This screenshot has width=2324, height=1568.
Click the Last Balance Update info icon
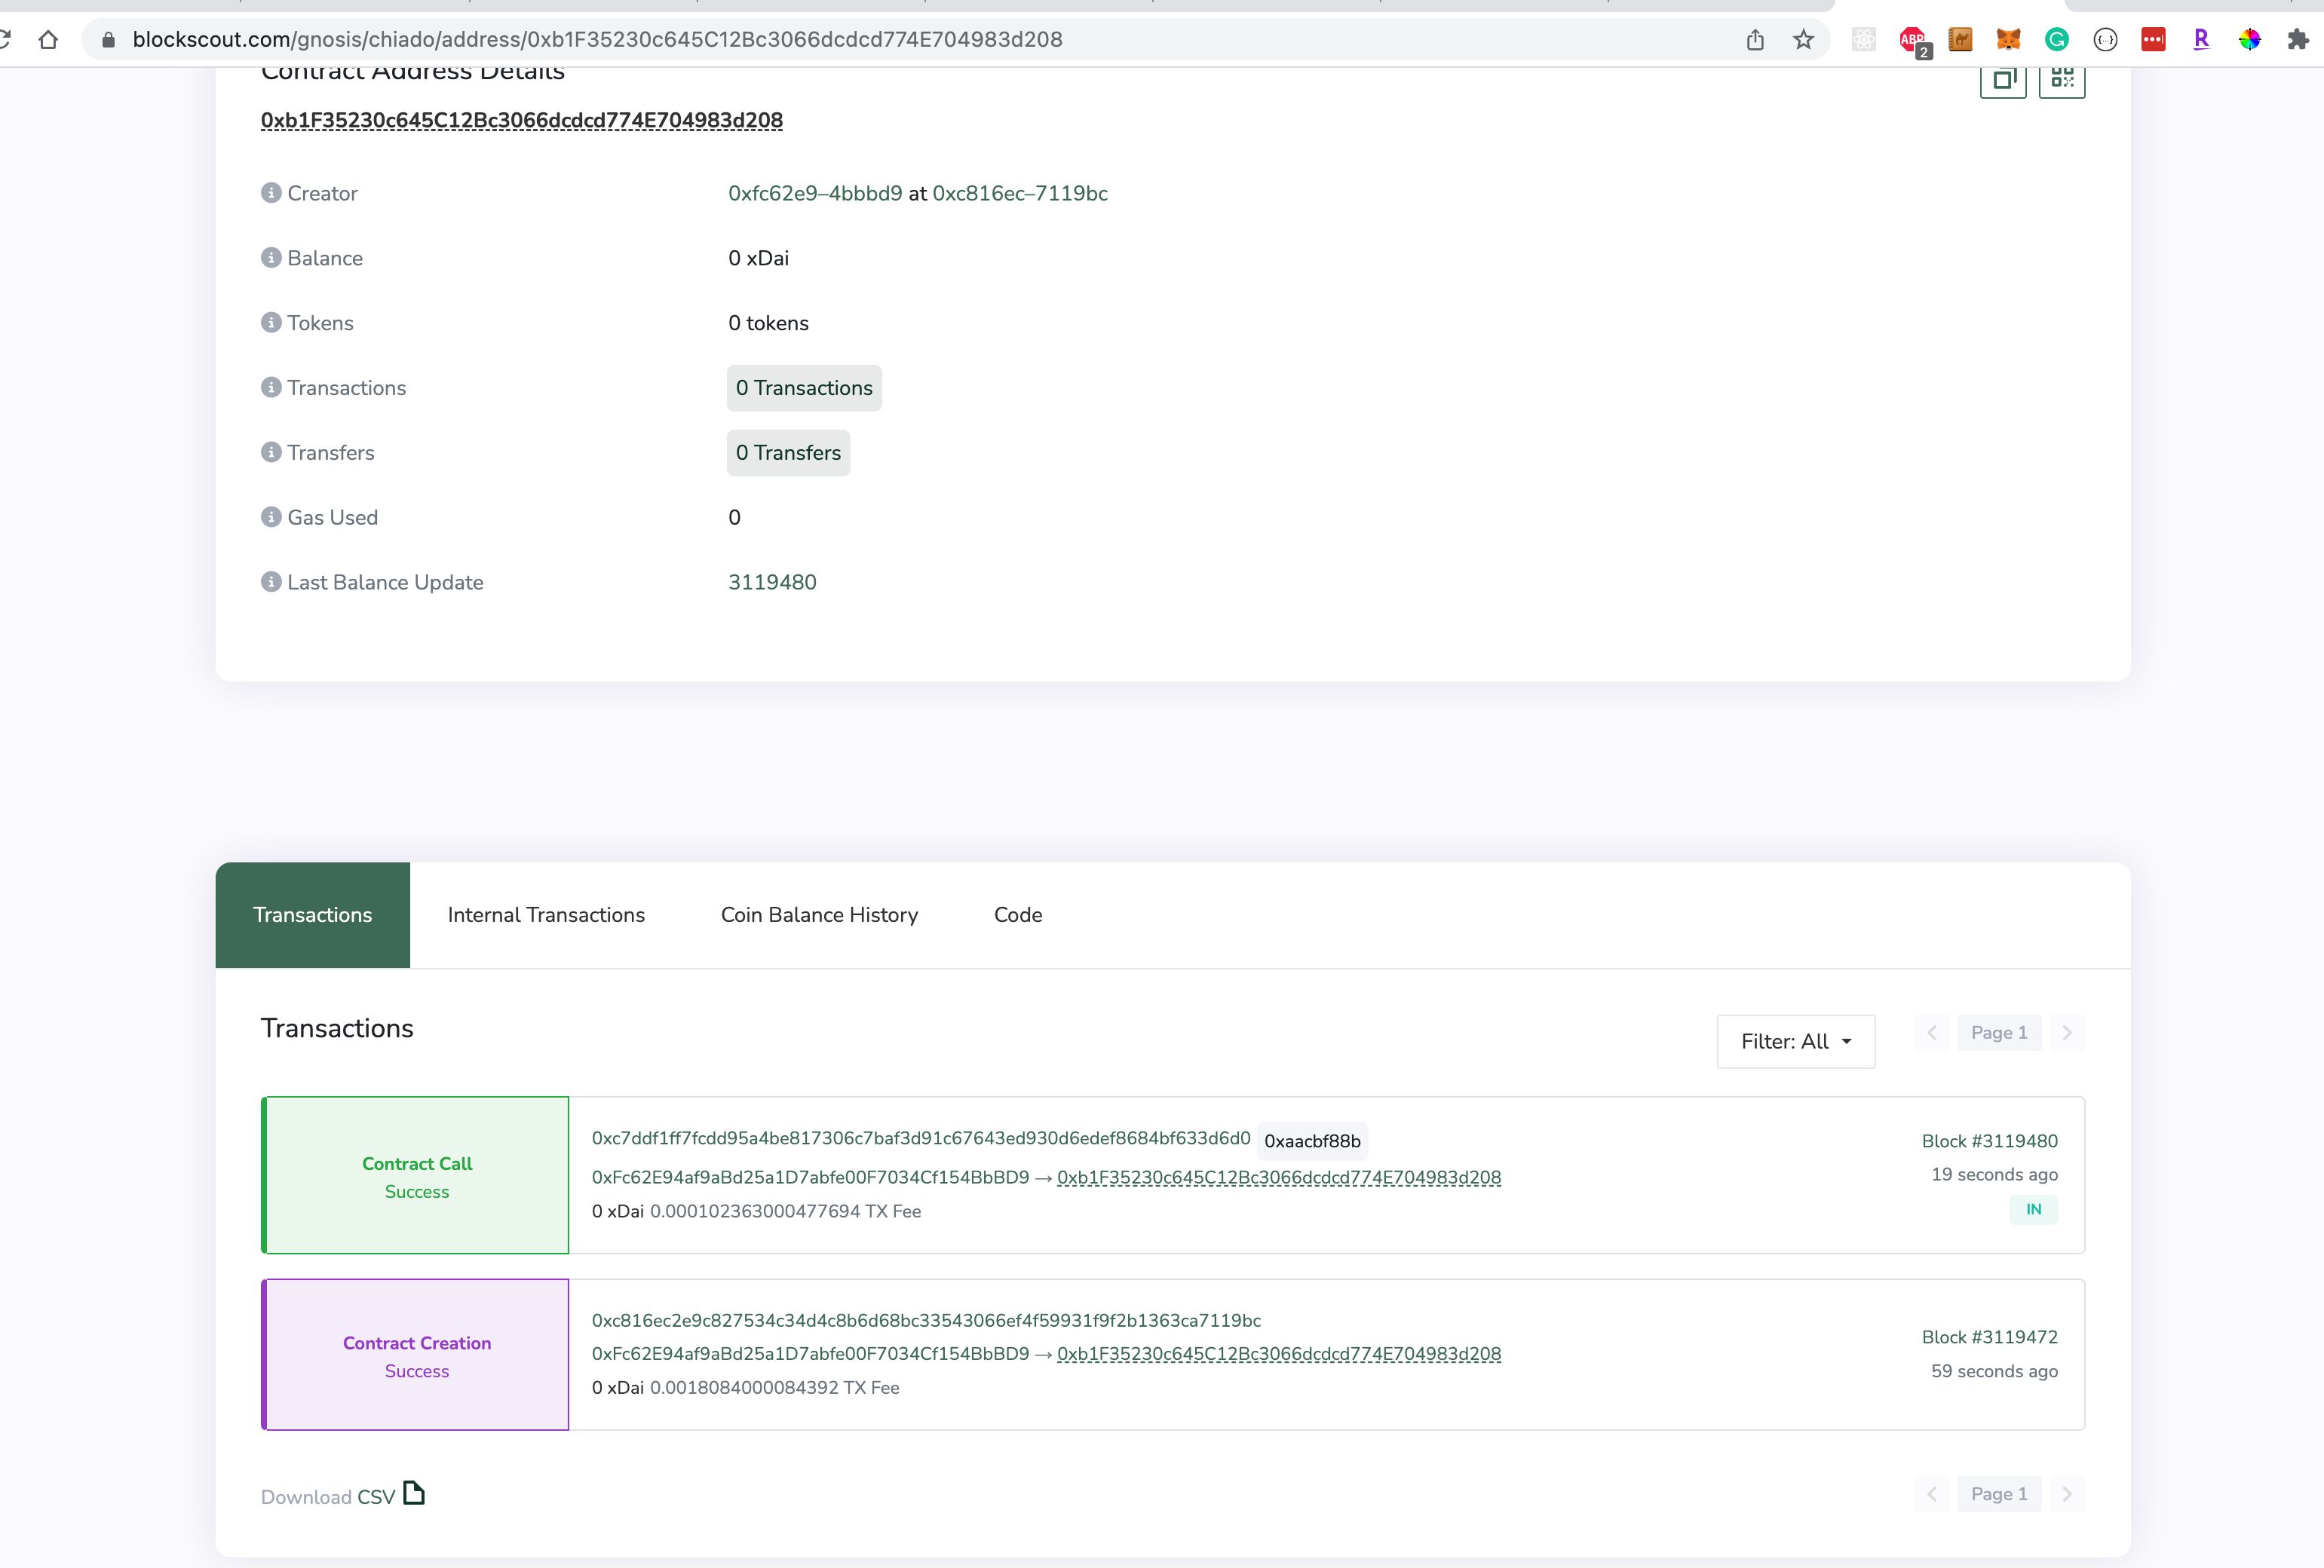[x=271, y=581]
